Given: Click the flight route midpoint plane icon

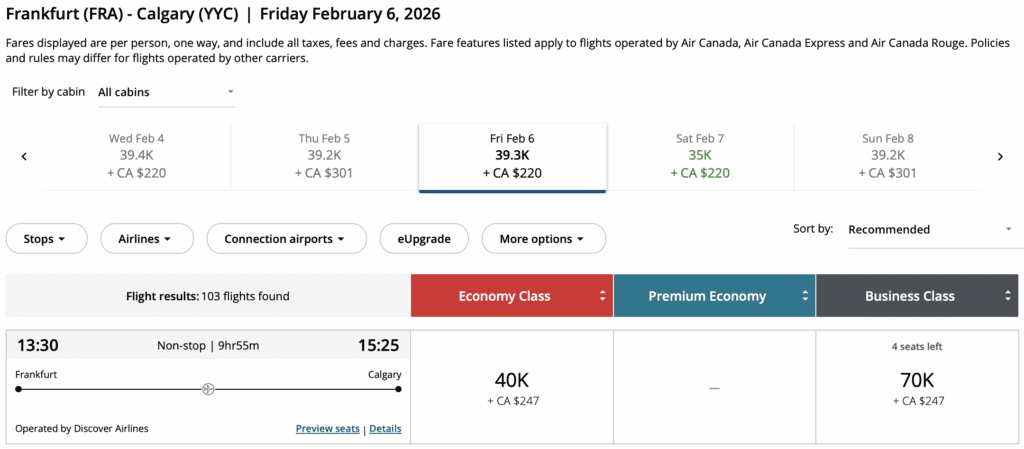Looking at the screenshot, I should coord(208,389).
